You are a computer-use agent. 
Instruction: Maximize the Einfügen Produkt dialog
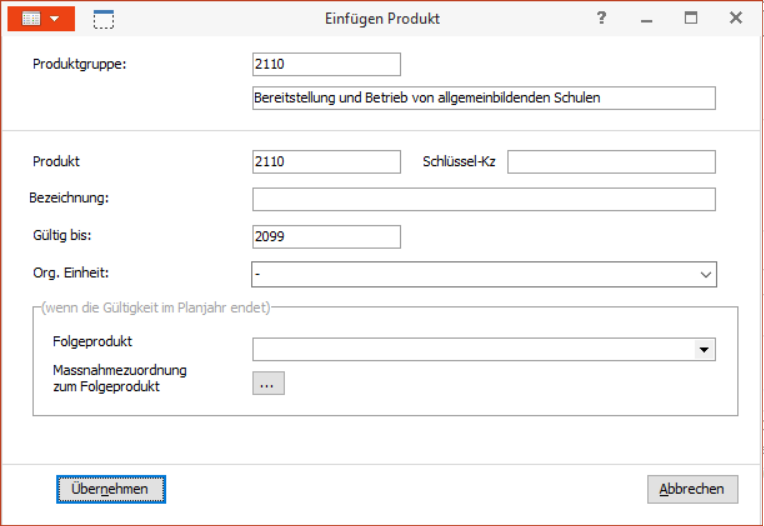tap(691, 18)
